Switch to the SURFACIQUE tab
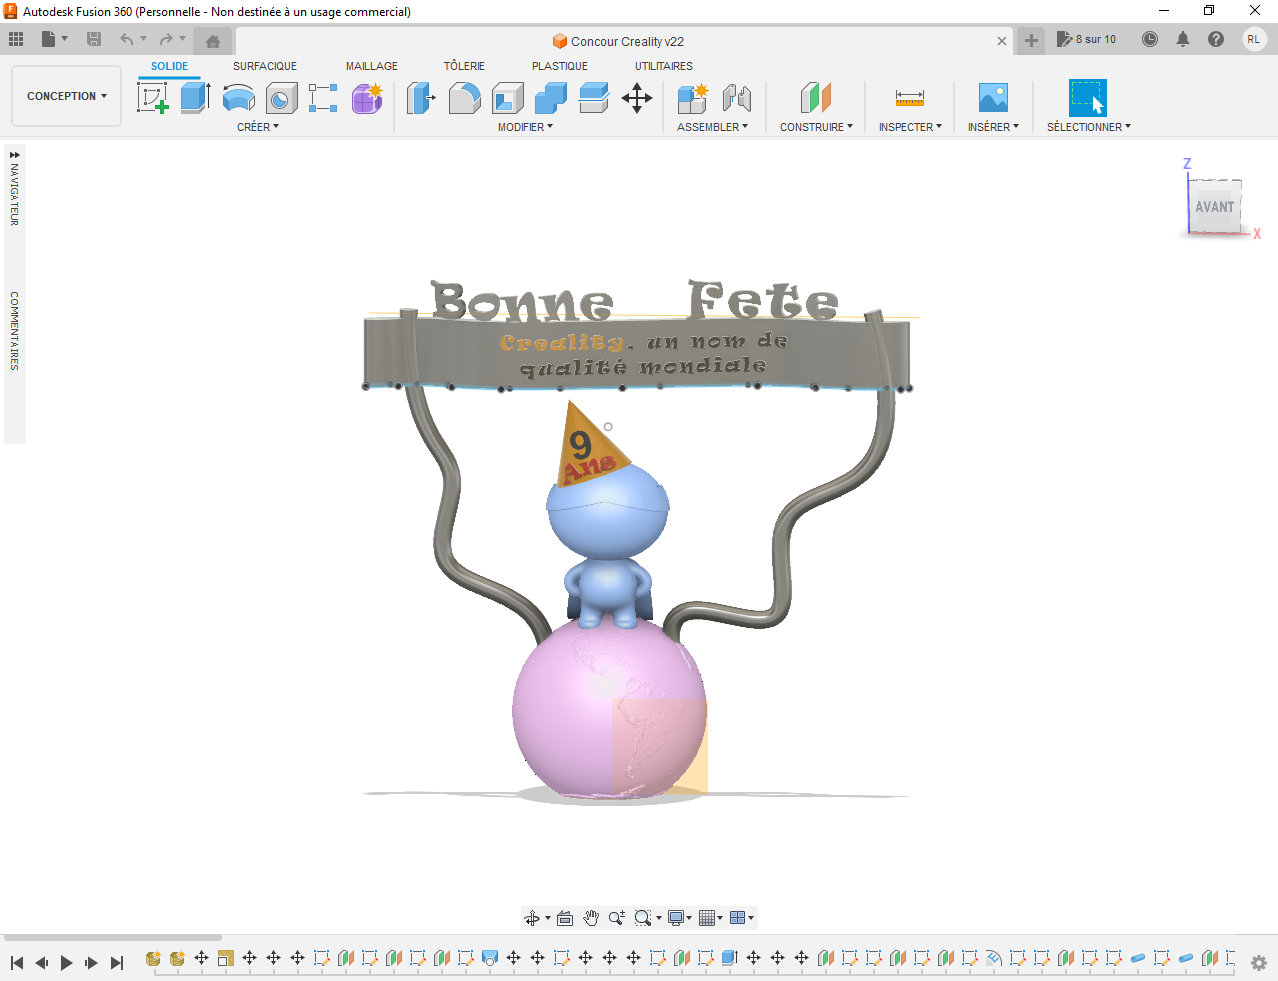Screen dimensions: 1278x981 [x=265, y=66]
